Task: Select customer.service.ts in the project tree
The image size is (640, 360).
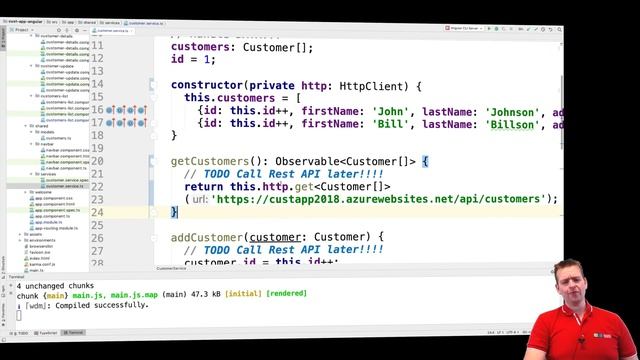Action: pos(62,186)
